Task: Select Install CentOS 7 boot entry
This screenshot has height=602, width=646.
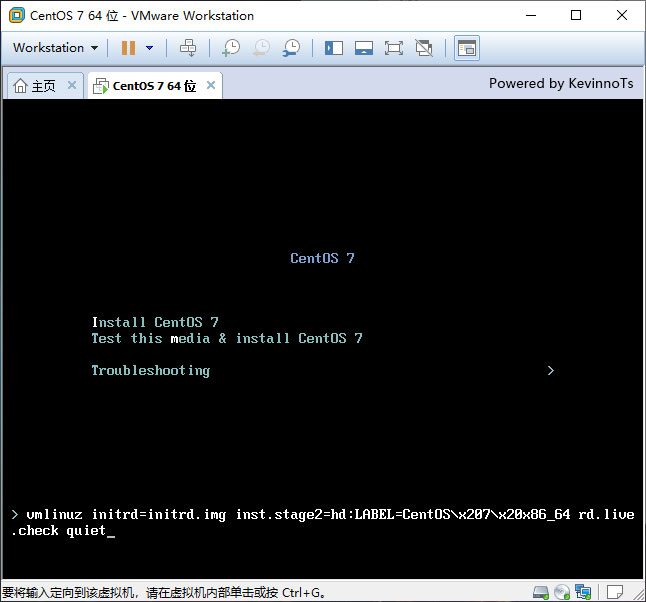Action: pyautogui.click(x=155, y=322)
